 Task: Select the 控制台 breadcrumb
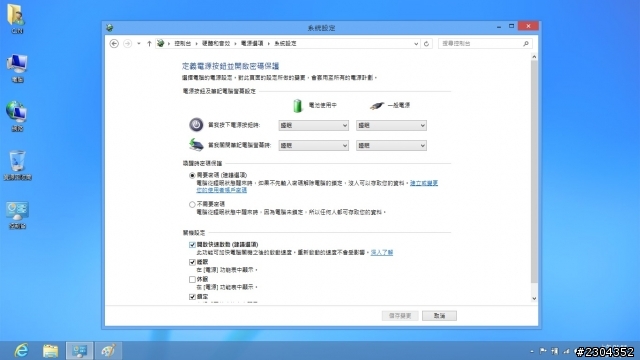[x=182, y=43]
